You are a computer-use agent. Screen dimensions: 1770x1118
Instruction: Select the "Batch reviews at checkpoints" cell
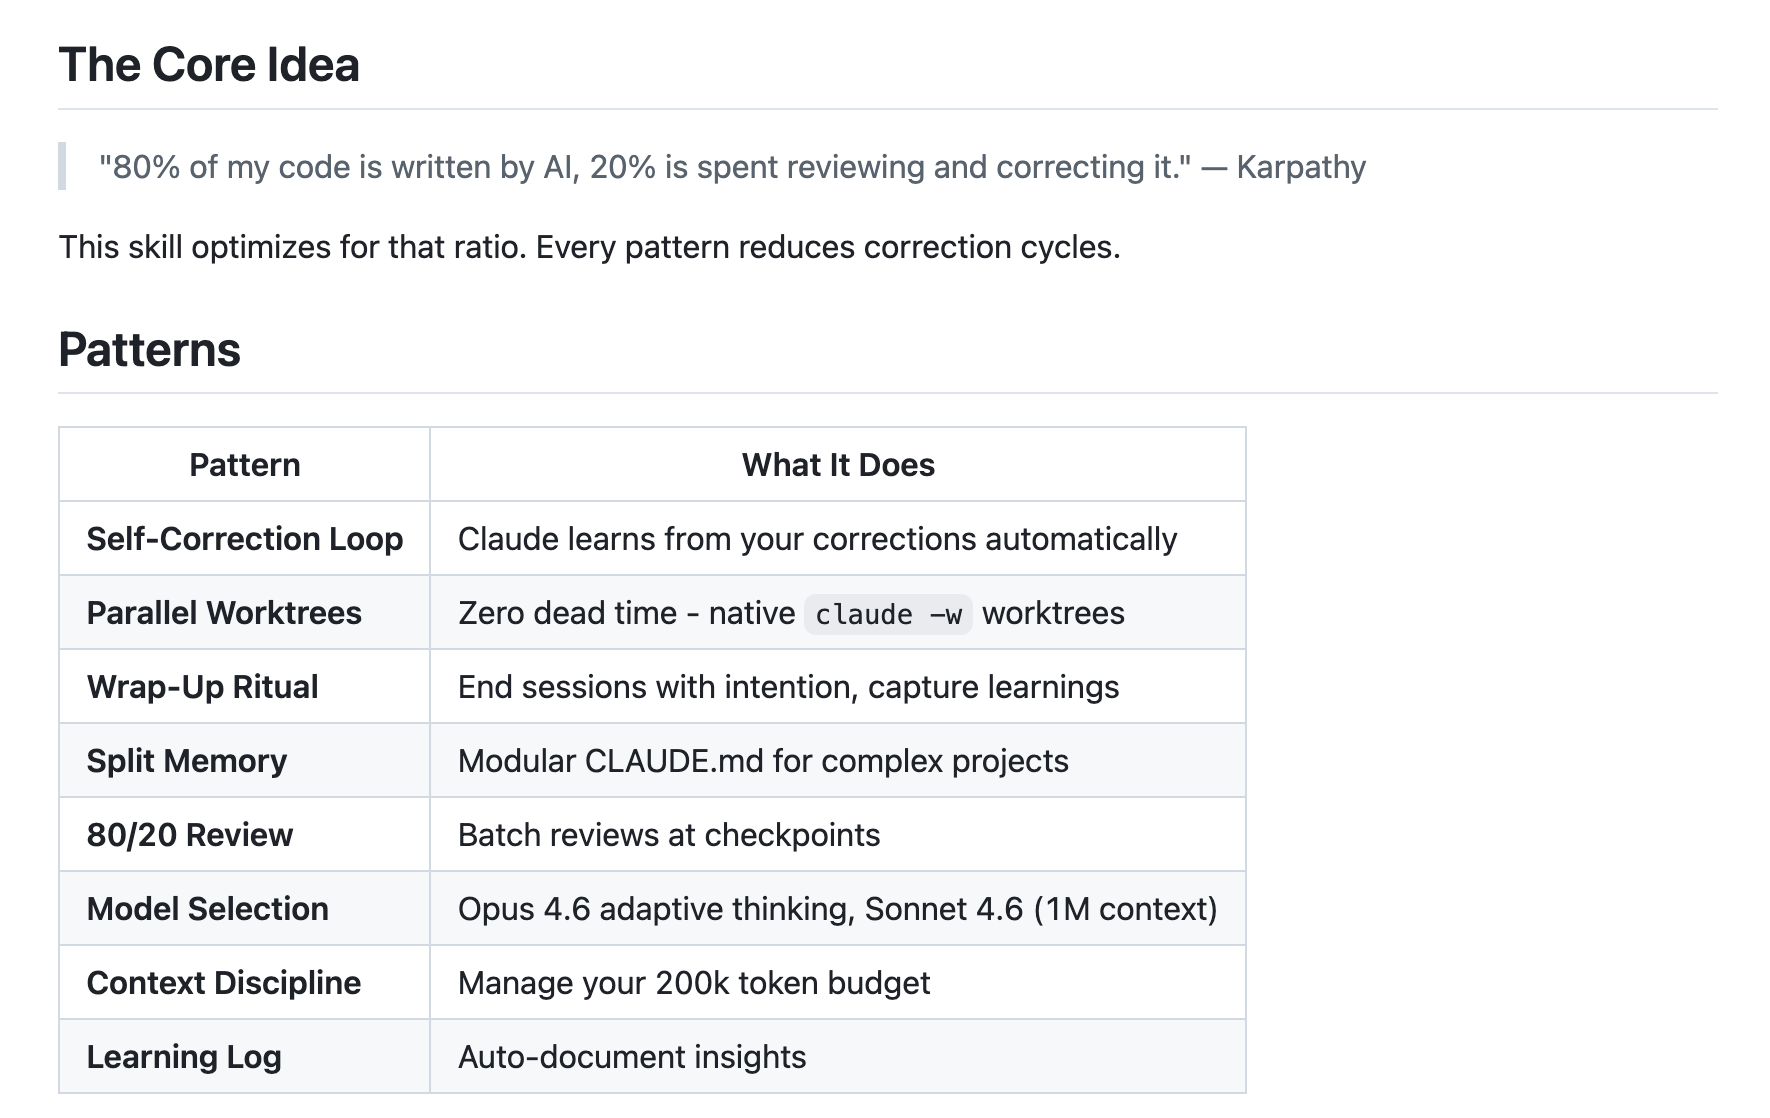[669, 835]
